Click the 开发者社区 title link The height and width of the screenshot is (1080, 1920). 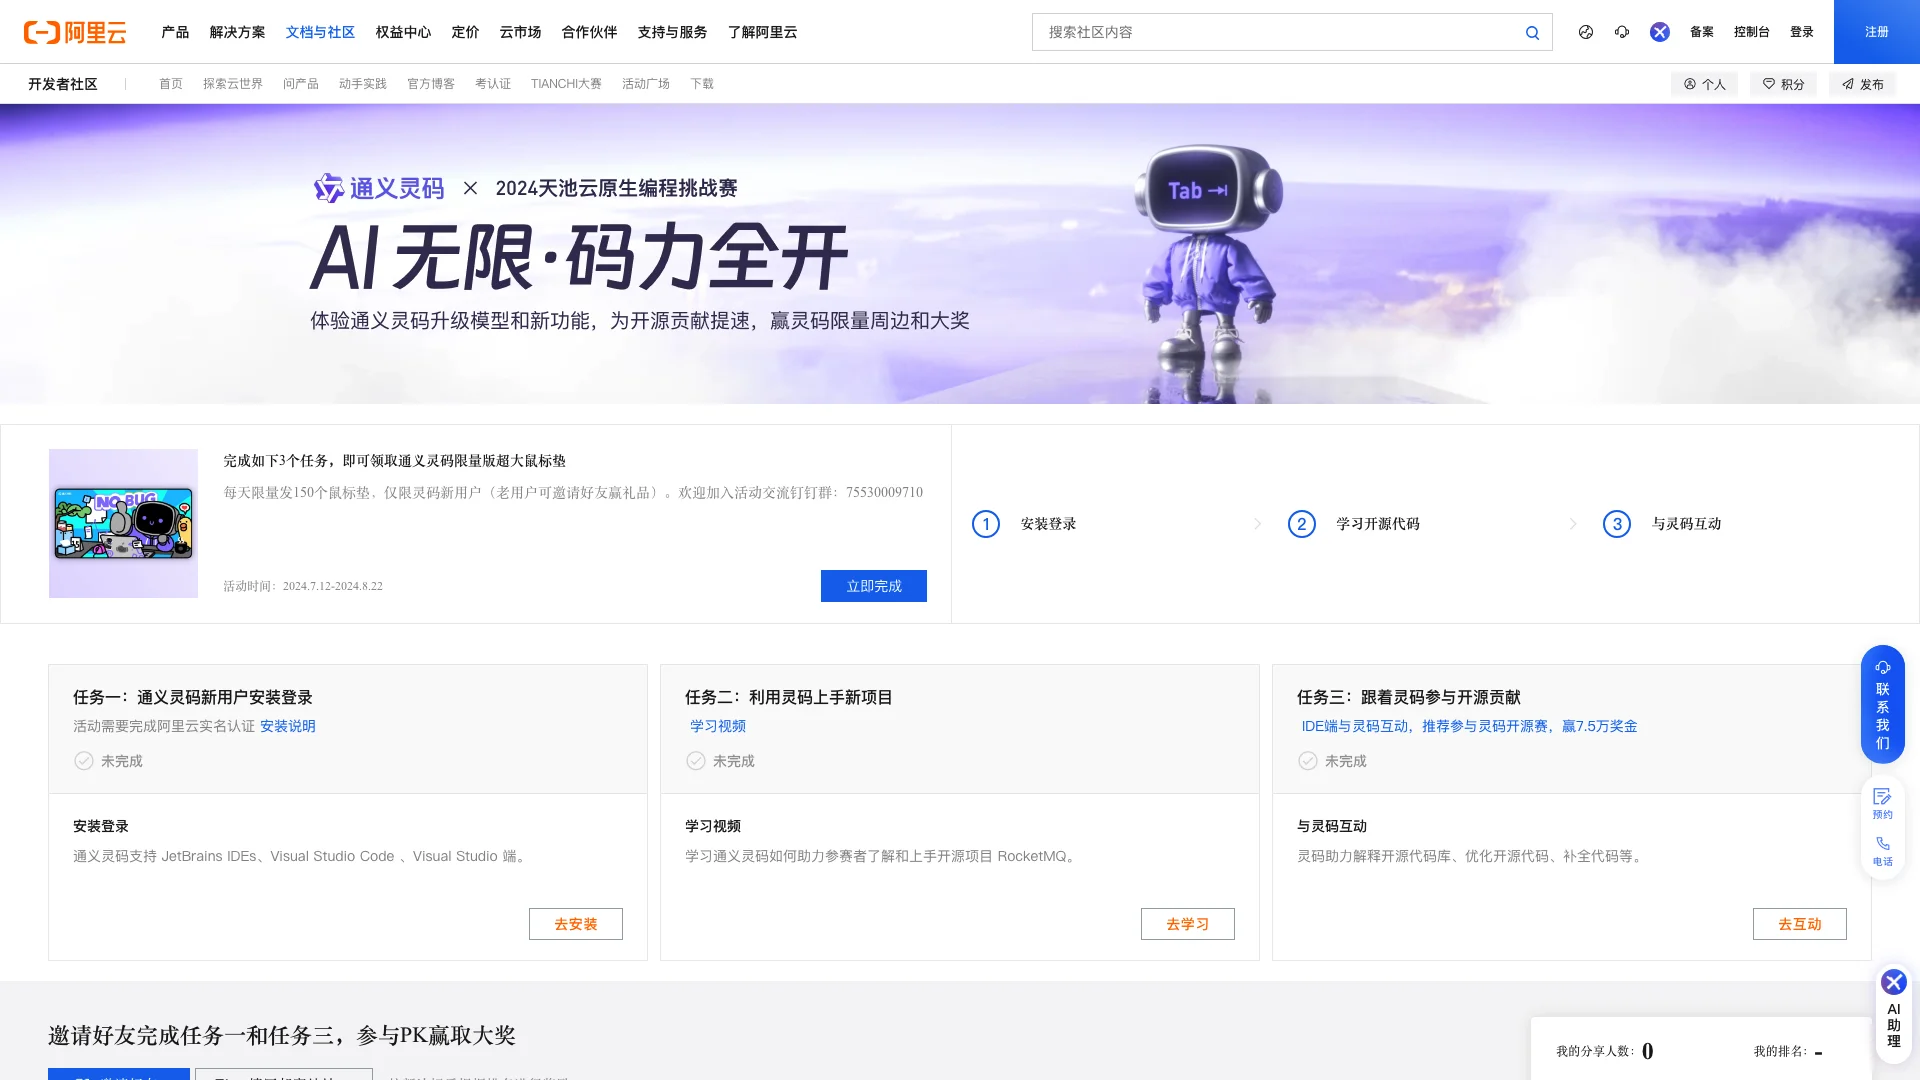[x=63, y=84]
